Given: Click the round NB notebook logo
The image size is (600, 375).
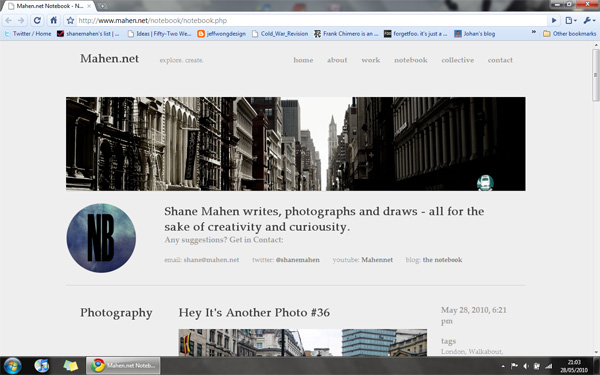Looking at the screenshot, I should click(x=101, y=238).
